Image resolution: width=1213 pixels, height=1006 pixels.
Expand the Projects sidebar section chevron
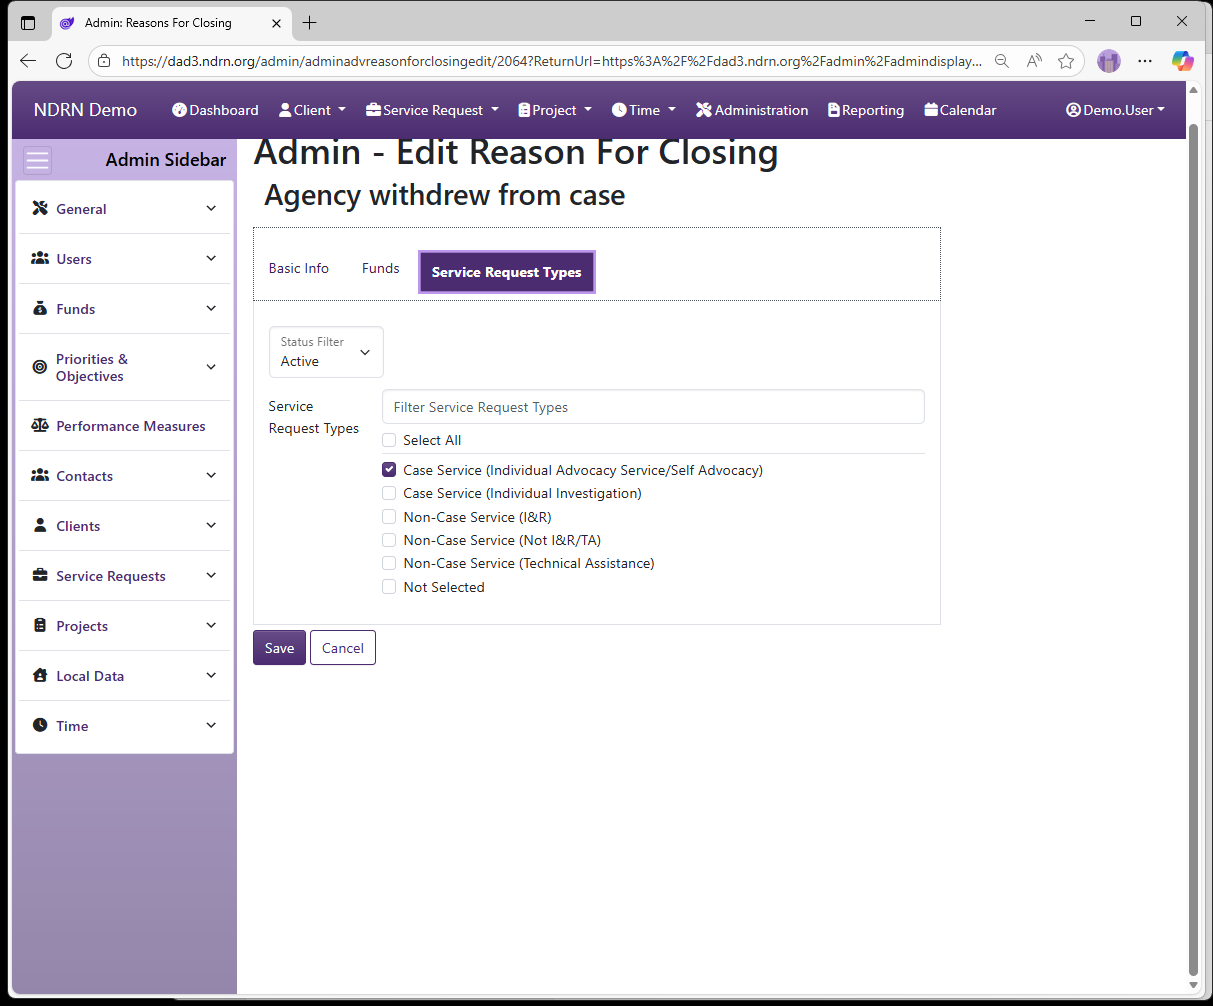tap(211, 625)
